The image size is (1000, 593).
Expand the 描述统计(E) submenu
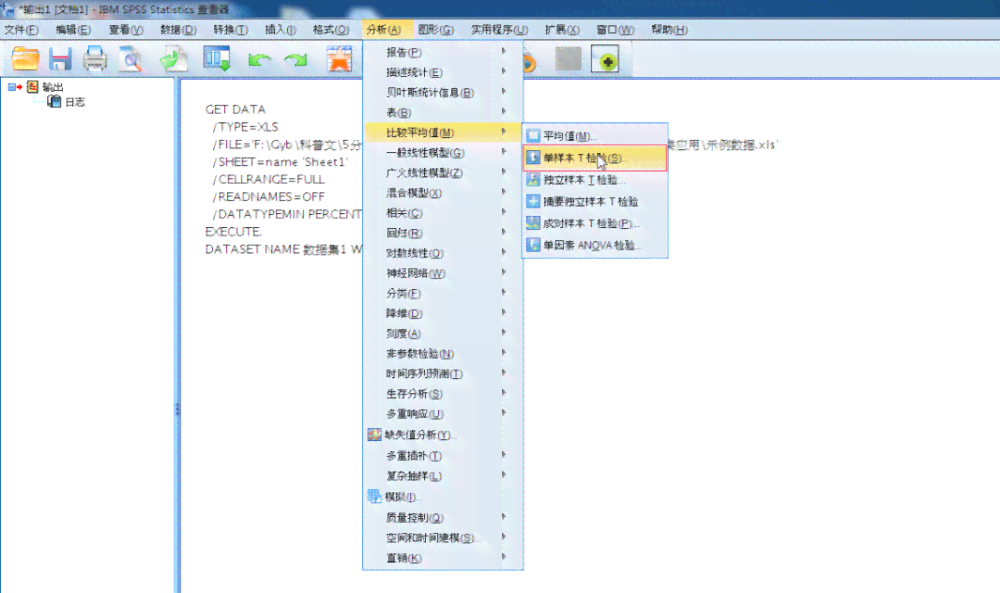coord(443,72)
